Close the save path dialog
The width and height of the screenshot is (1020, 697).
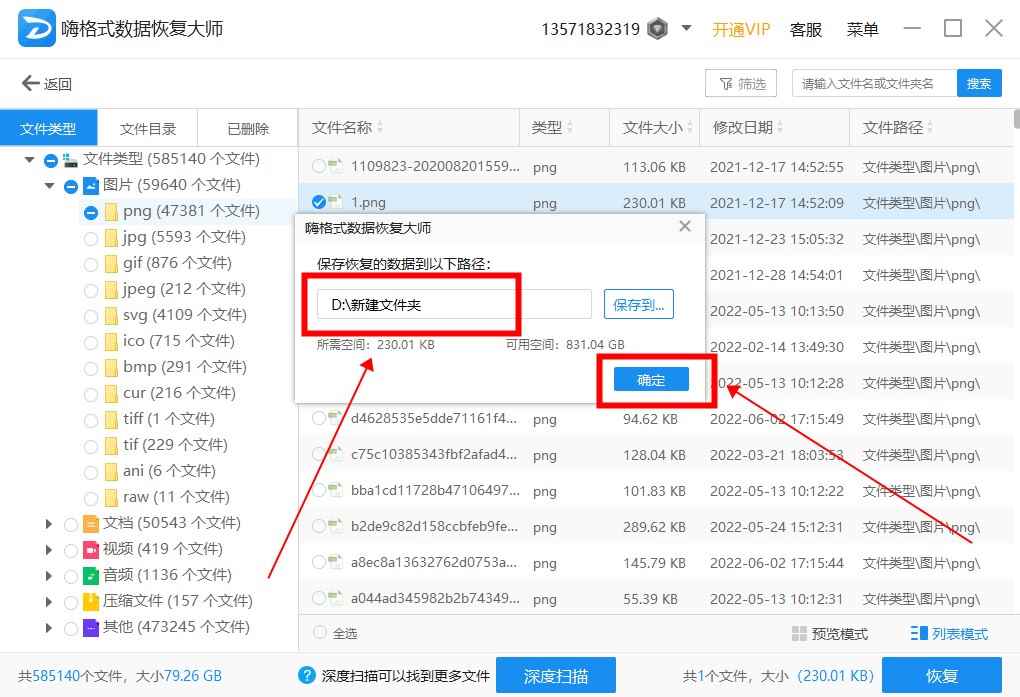pos(685,227)
